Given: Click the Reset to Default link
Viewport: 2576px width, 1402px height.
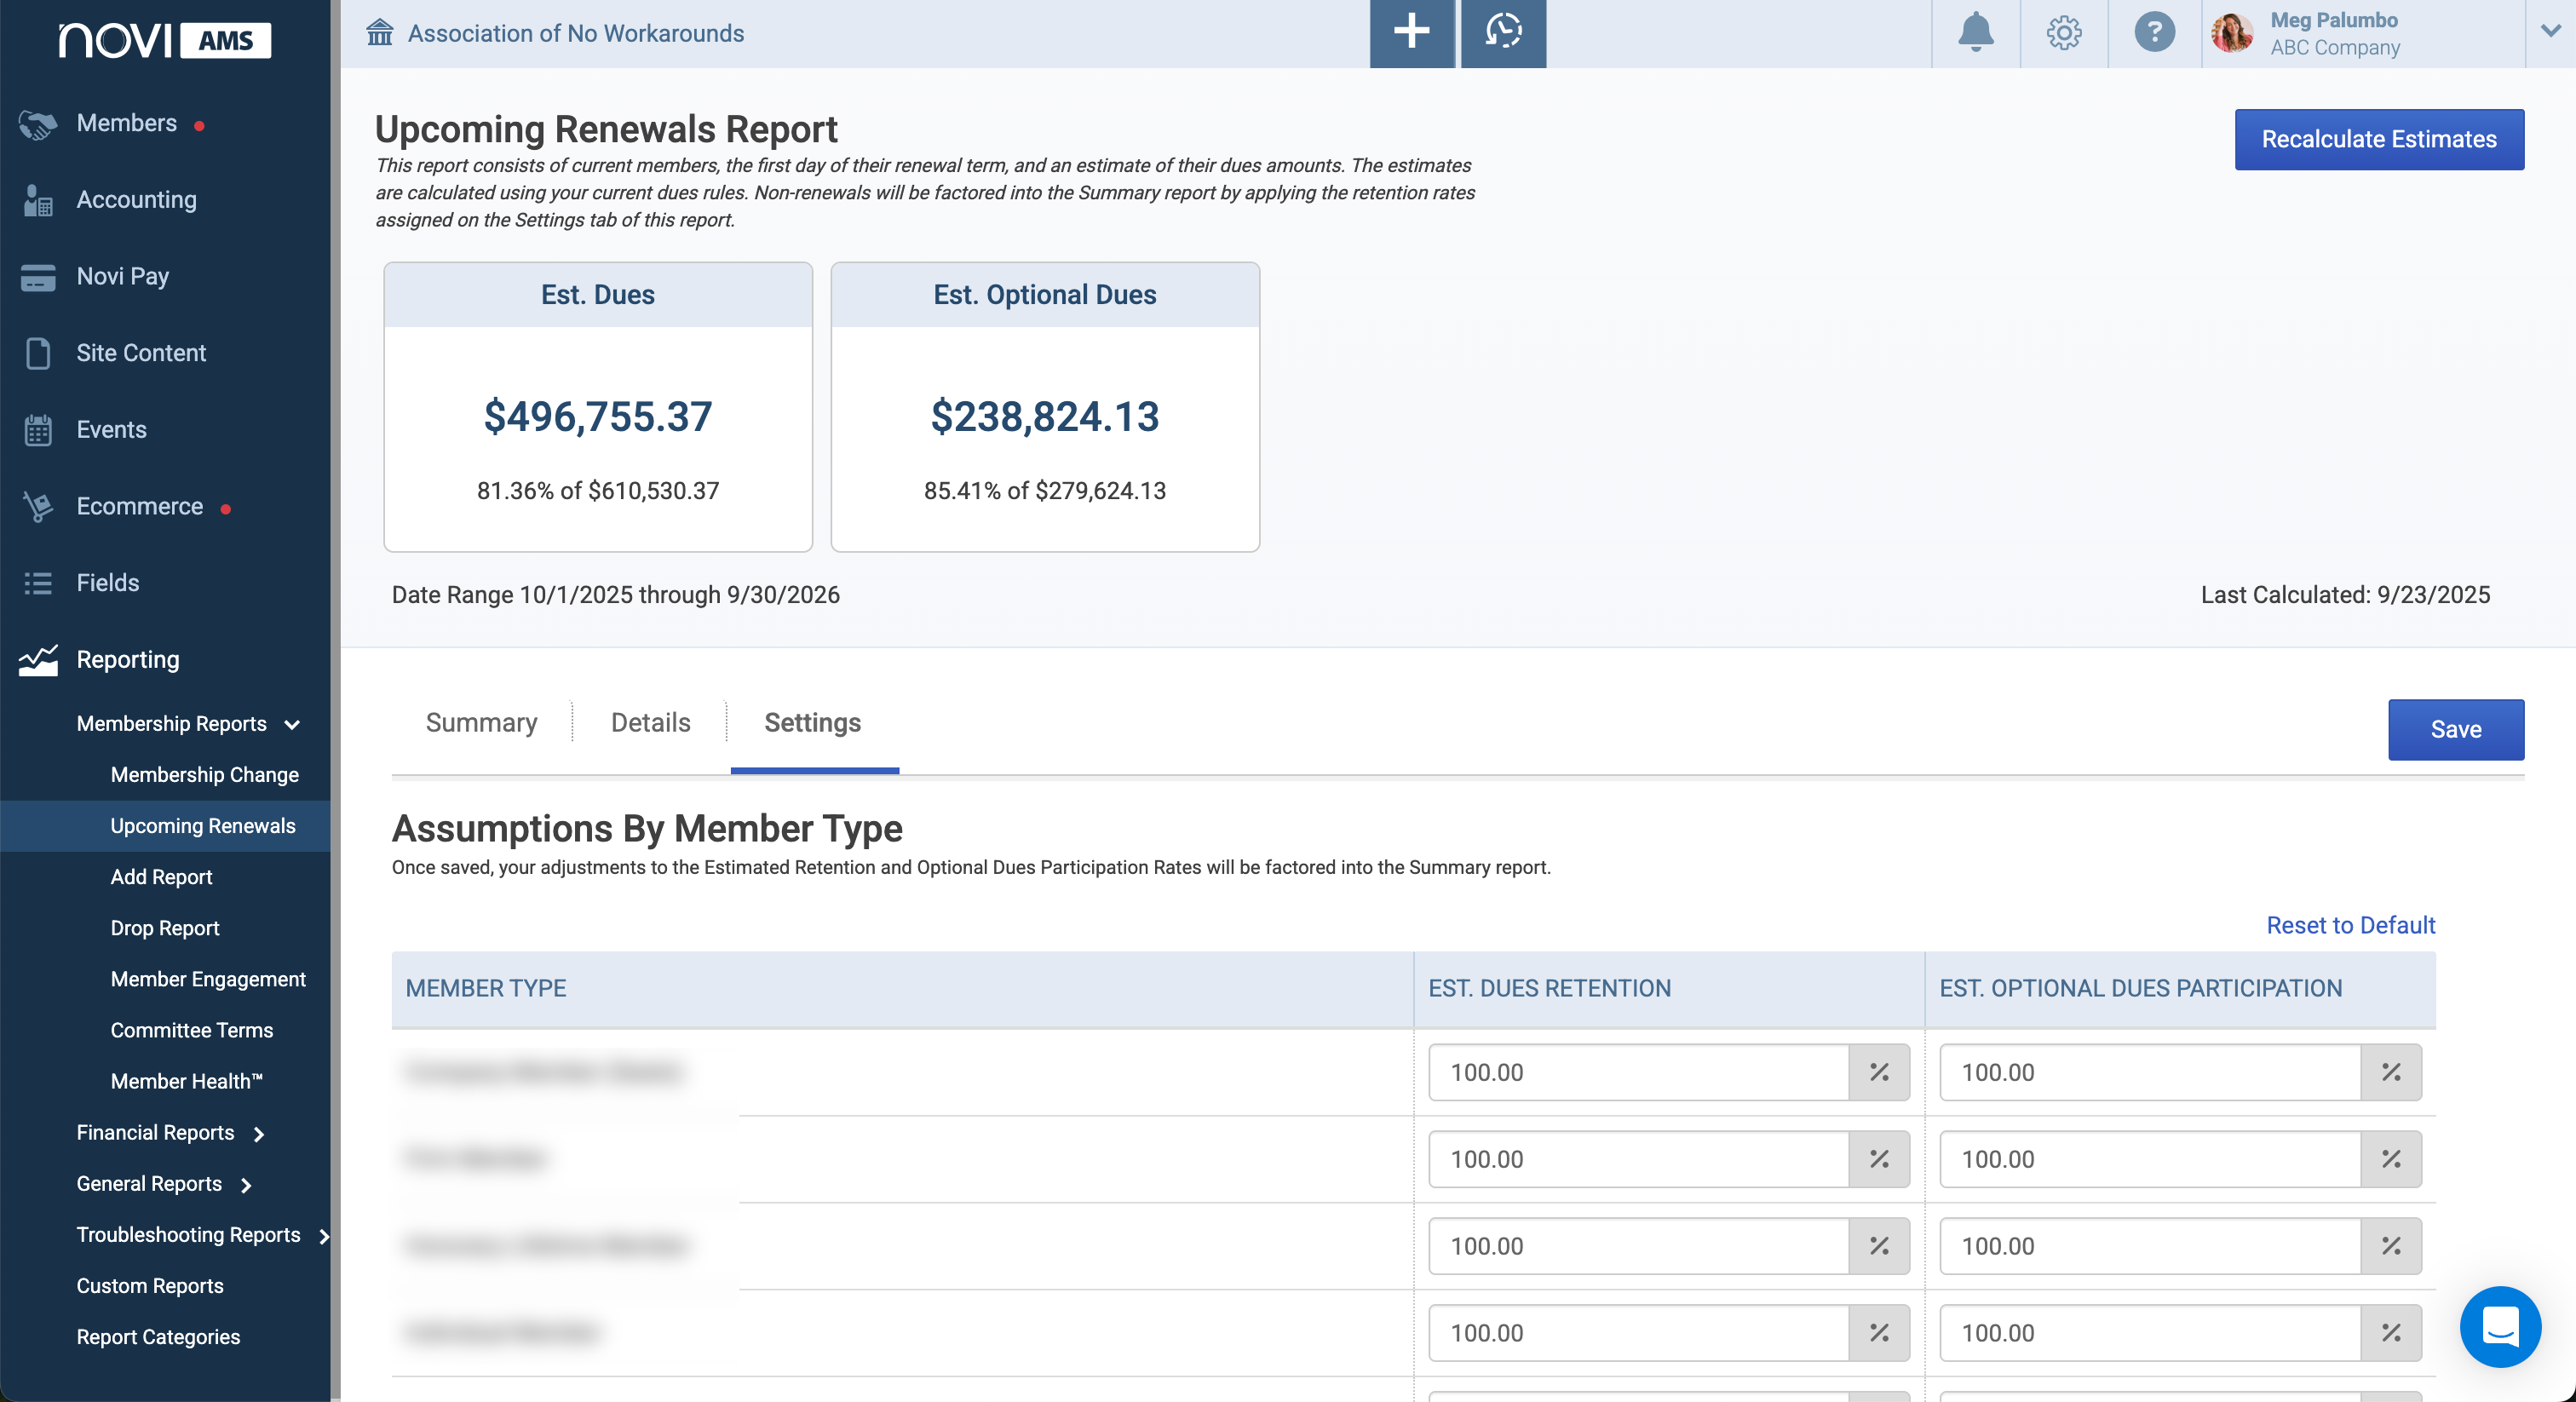Looking at the screenshot, I should (x=2350, y=925).
